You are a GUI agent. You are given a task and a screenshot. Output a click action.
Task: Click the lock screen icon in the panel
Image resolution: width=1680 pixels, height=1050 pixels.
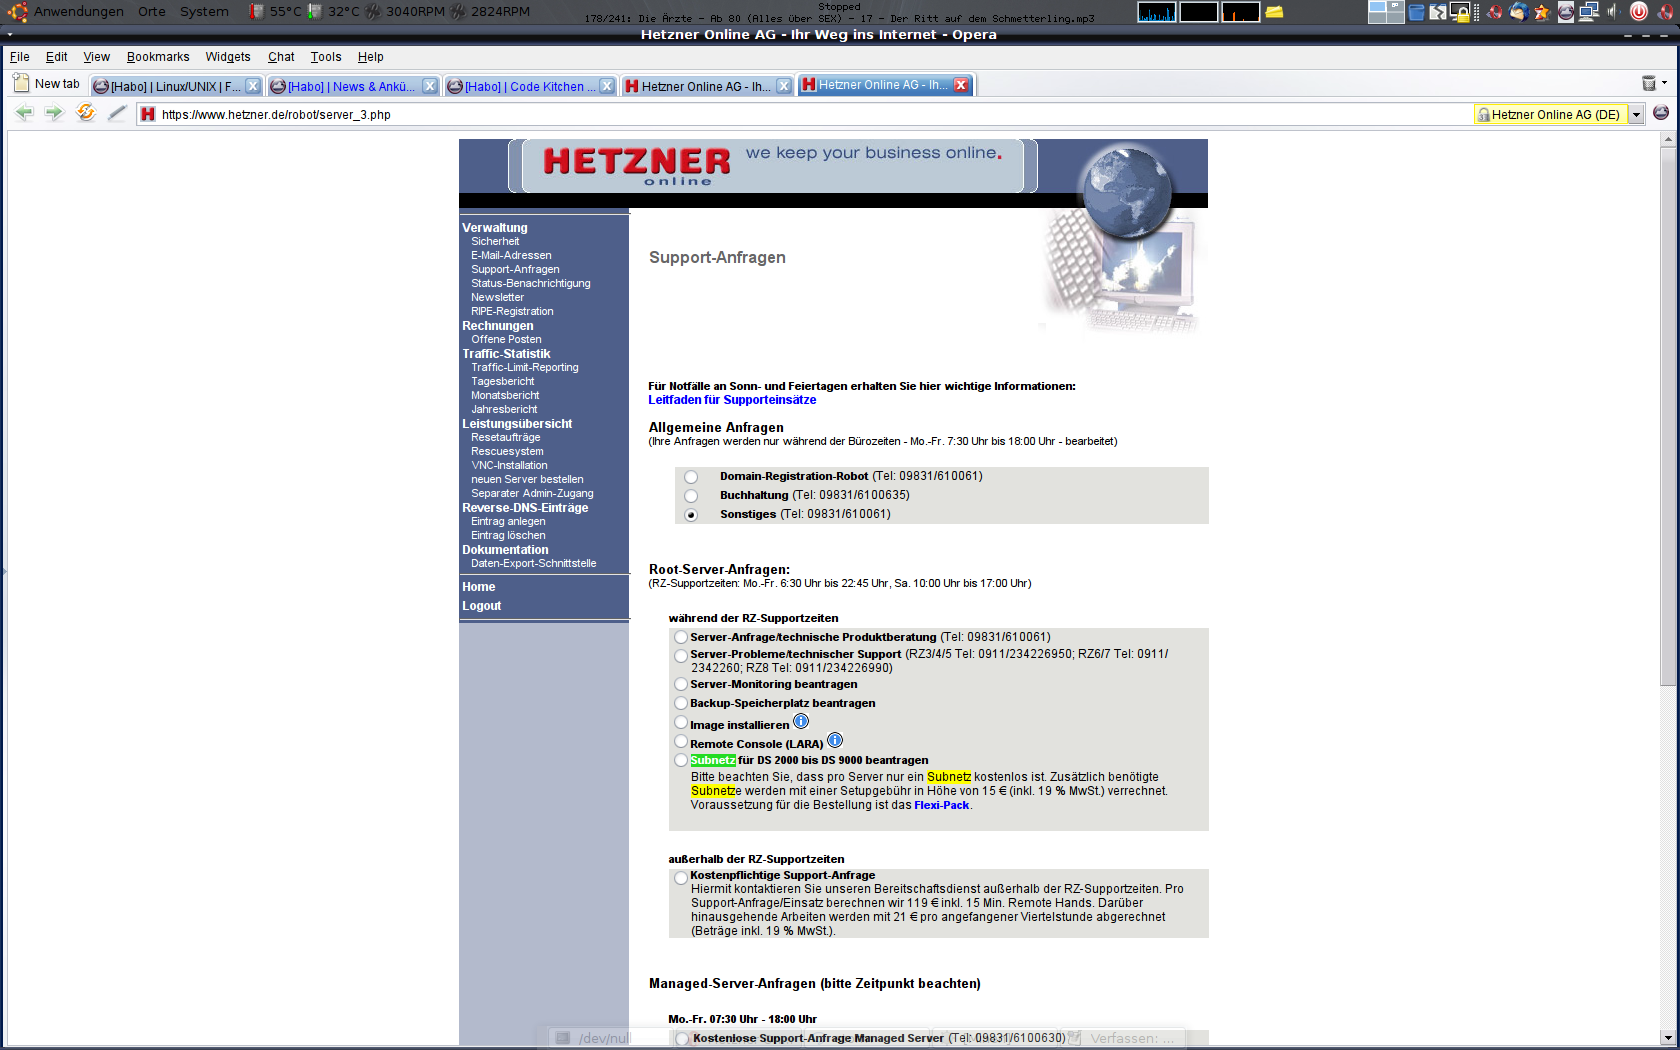point(1461,12)
